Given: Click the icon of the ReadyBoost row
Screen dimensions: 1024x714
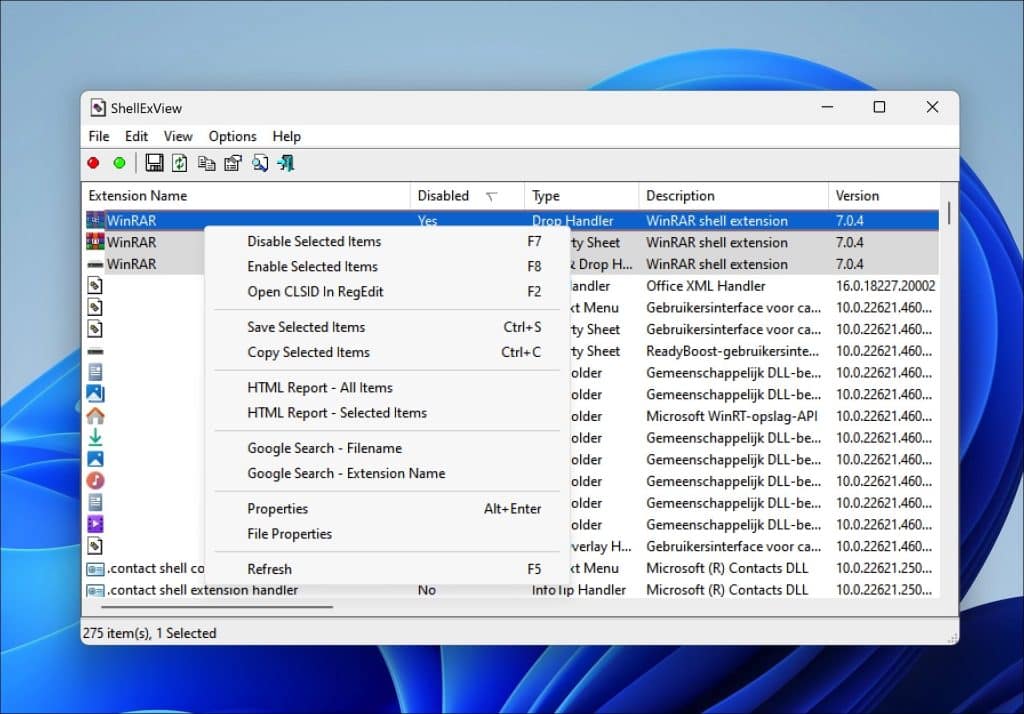Looking at the screenshot, I should [95, 351].
